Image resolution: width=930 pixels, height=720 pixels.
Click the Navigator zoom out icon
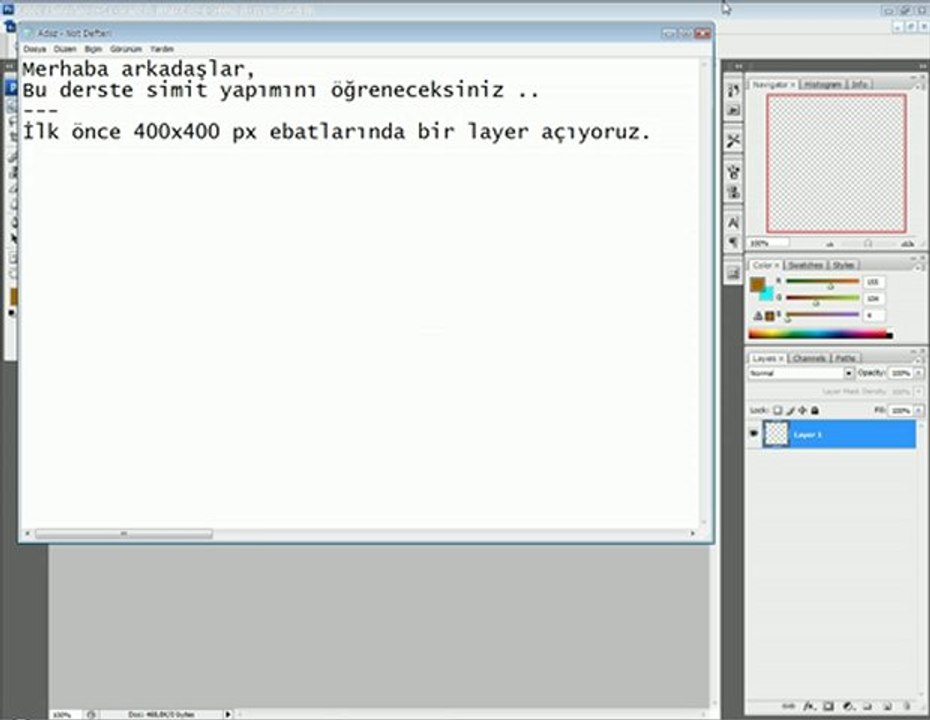tap(830, 243)
